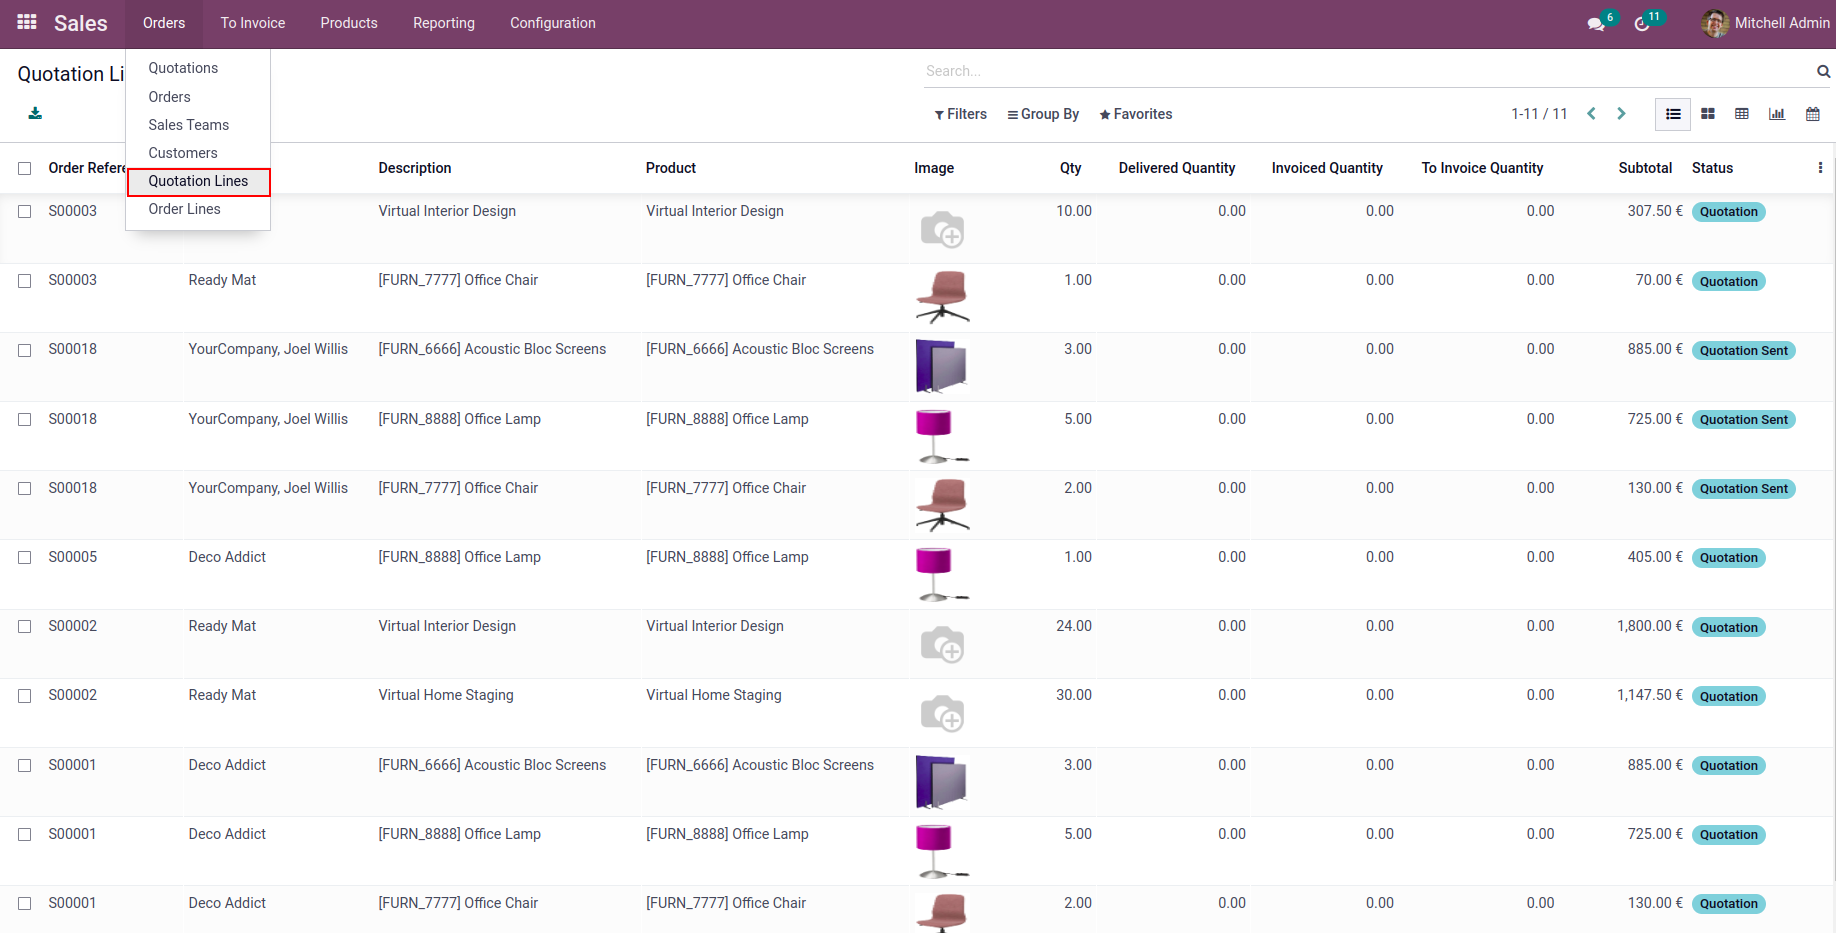Viewport: 1836px width, 933px height.
Task: Choose Order Lines from Orders menu
Action: point(184,209)
